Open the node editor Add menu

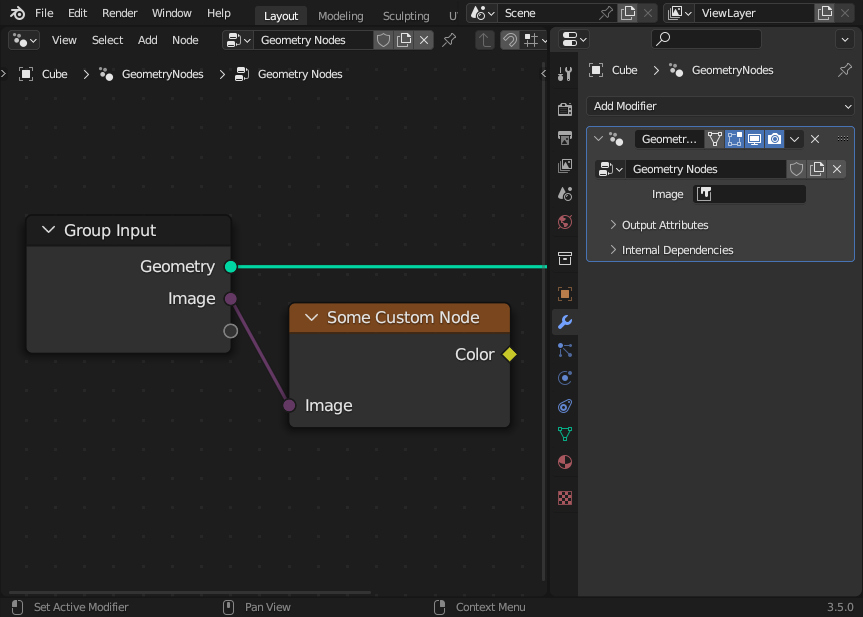click(148, 40)
